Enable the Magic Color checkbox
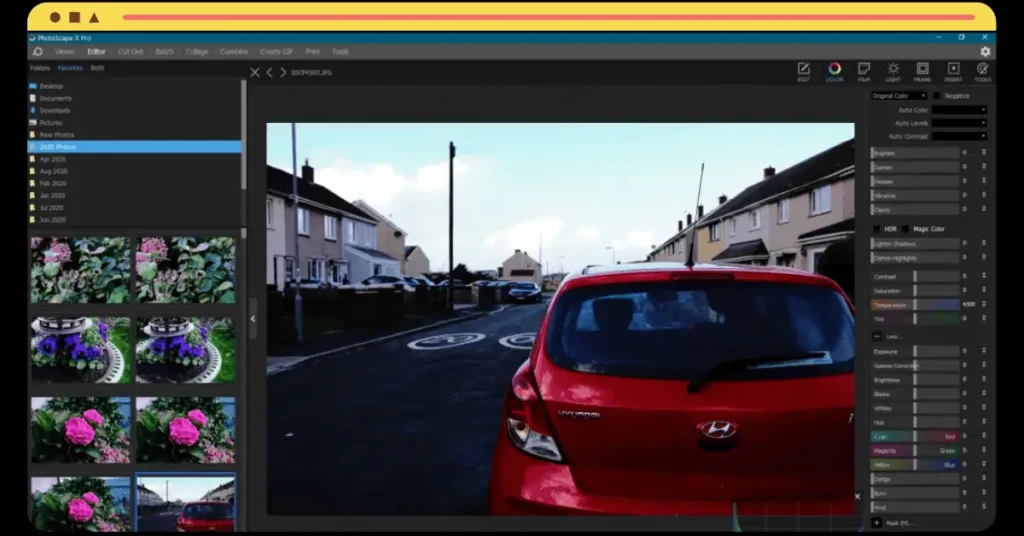The height and width of the screenshot is (536, 1024). click(x=905, y=229)
